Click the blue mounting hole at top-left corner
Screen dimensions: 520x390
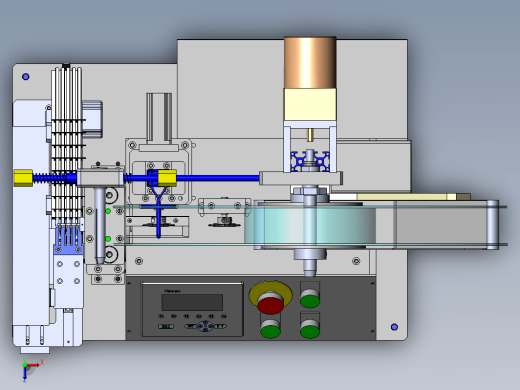(26, 77)
